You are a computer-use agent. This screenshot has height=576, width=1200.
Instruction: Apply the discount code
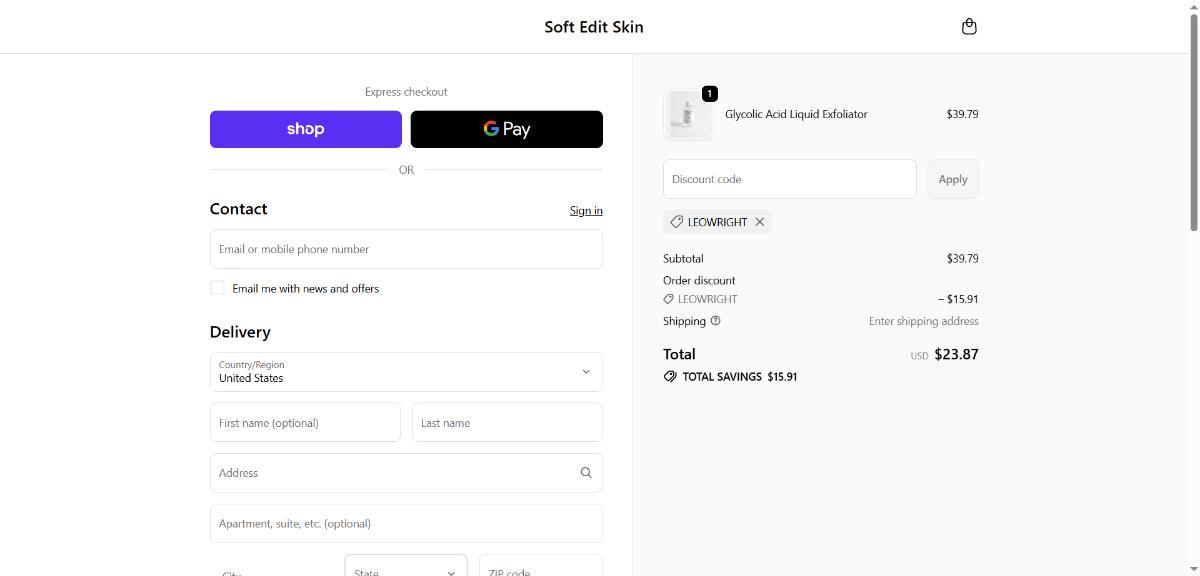(952, 179)
